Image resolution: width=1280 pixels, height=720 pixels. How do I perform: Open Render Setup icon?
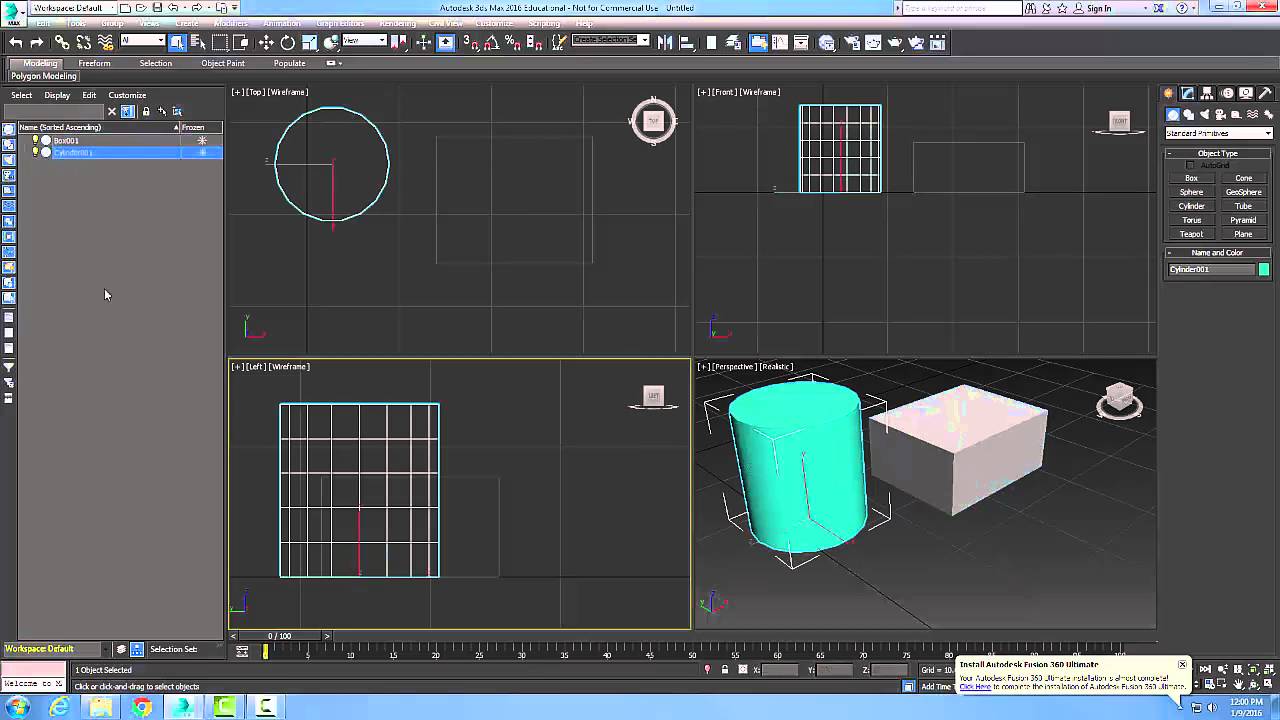[x=851, y=42]
